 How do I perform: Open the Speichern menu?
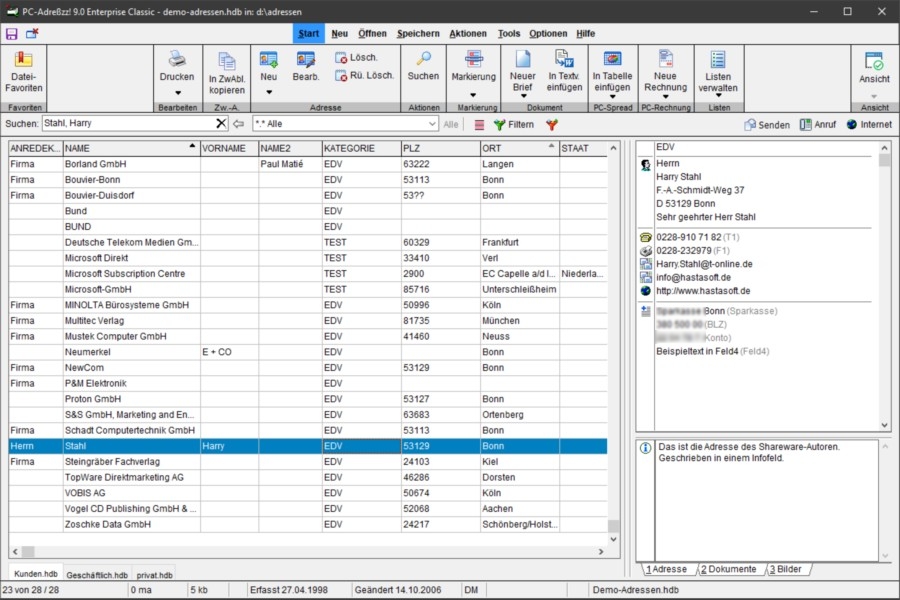[418, 33]
